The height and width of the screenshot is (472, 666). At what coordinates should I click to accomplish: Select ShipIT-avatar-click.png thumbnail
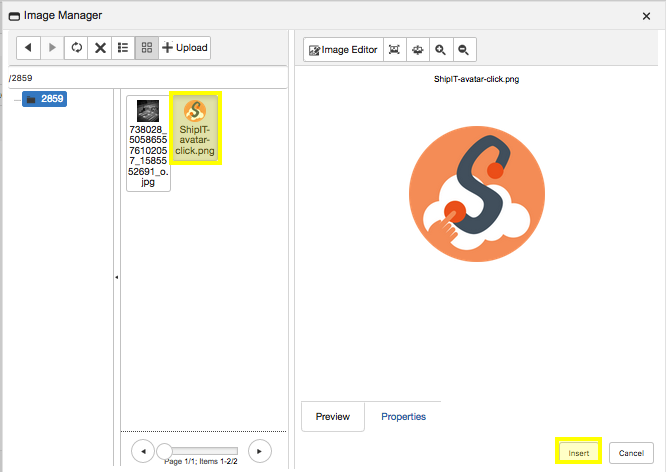tap(195, 128)
